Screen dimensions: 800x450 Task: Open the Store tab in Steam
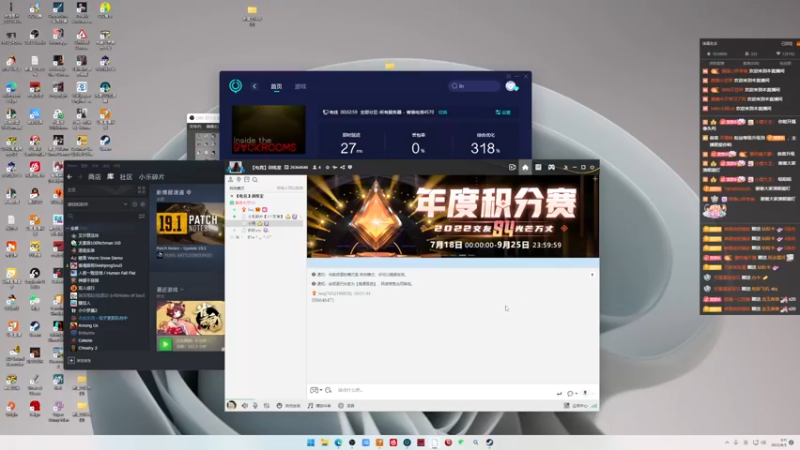point(94,177)
